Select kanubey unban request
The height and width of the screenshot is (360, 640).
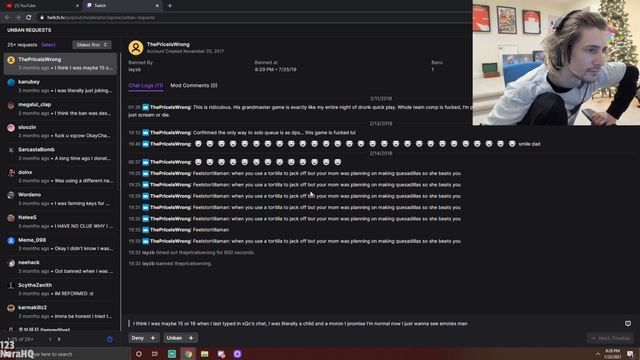[x=60, y=86]
